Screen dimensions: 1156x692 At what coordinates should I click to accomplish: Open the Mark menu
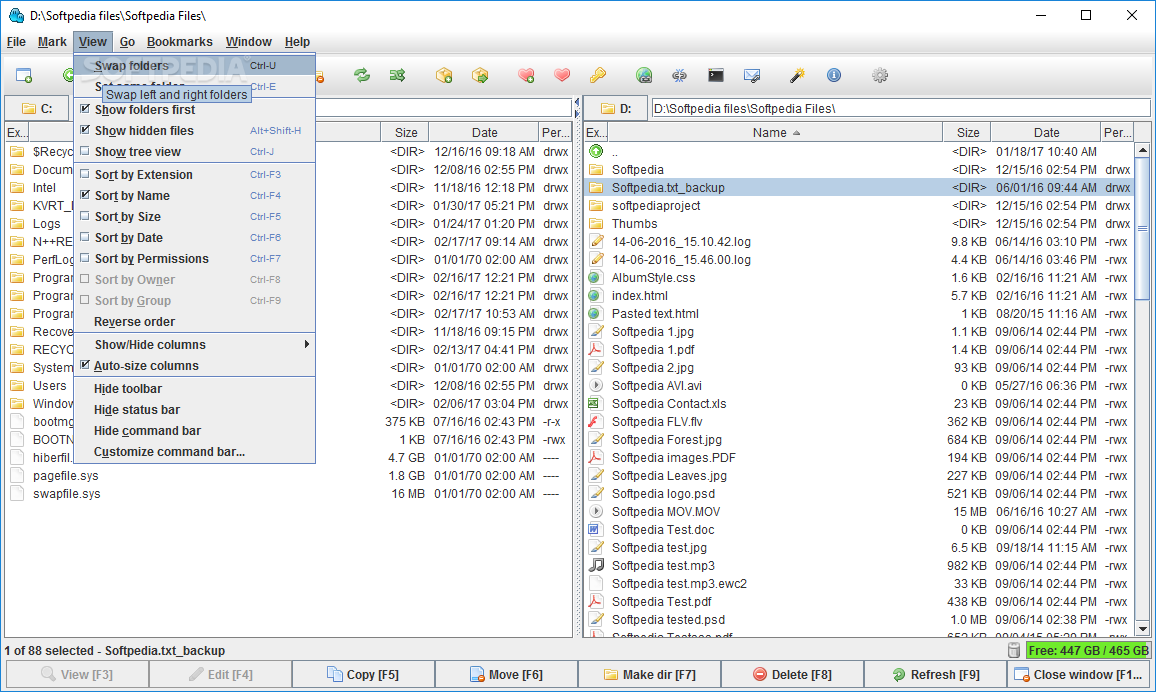click(x=52, y=42)
